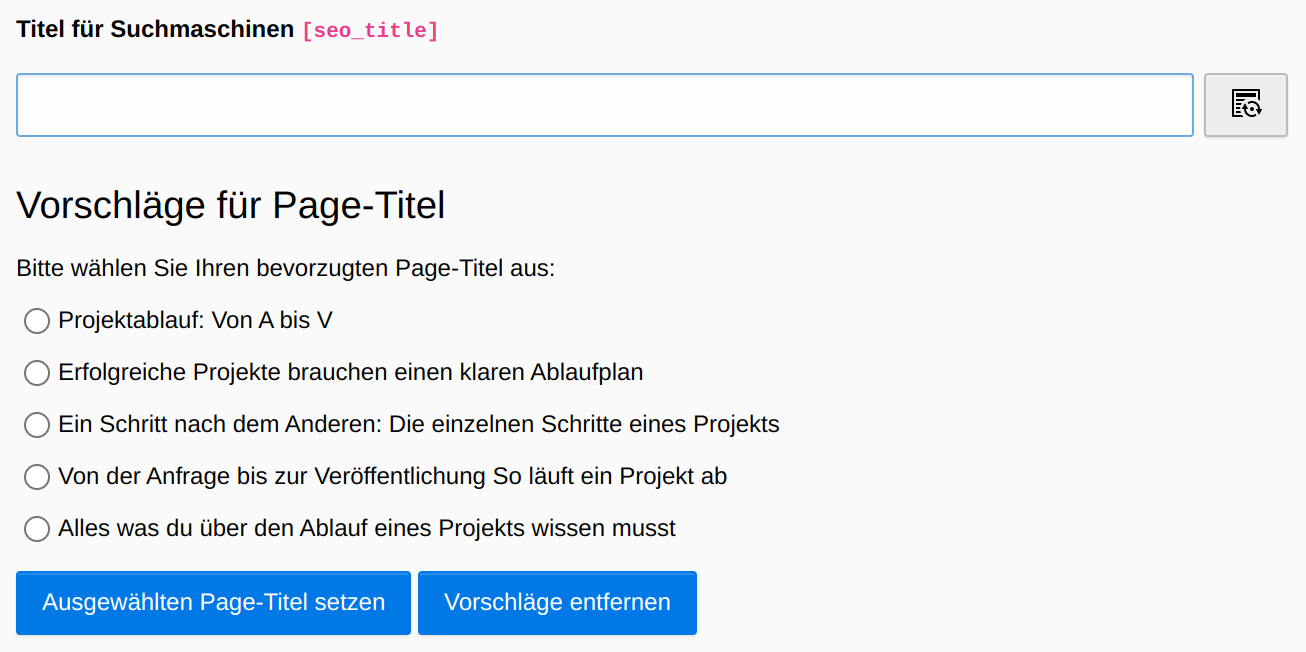
Task: Click the page-title suggestions icon button
Action: tap(1245, 104)
